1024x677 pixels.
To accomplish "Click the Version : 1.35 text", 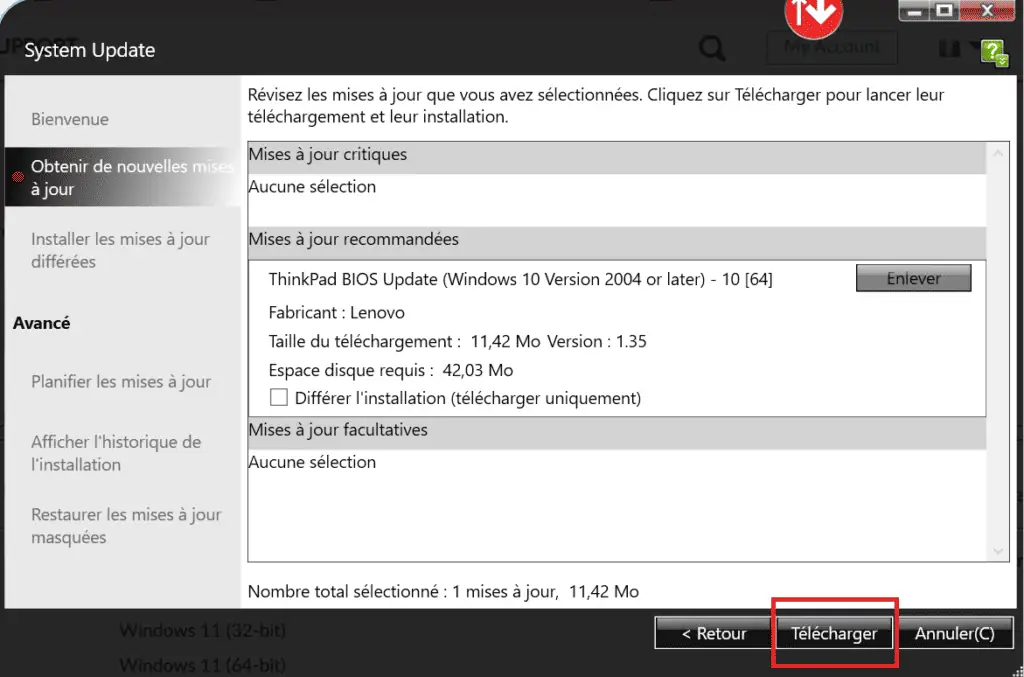I will pos(596,341).
